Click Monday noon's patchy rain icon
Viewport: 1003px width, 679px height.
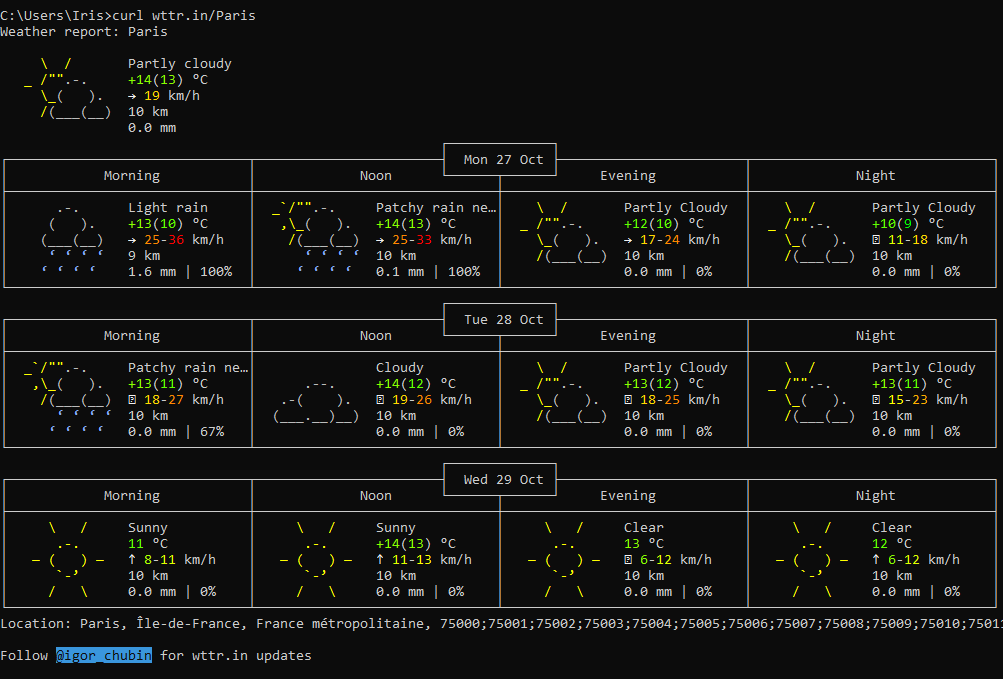point(316,239)
